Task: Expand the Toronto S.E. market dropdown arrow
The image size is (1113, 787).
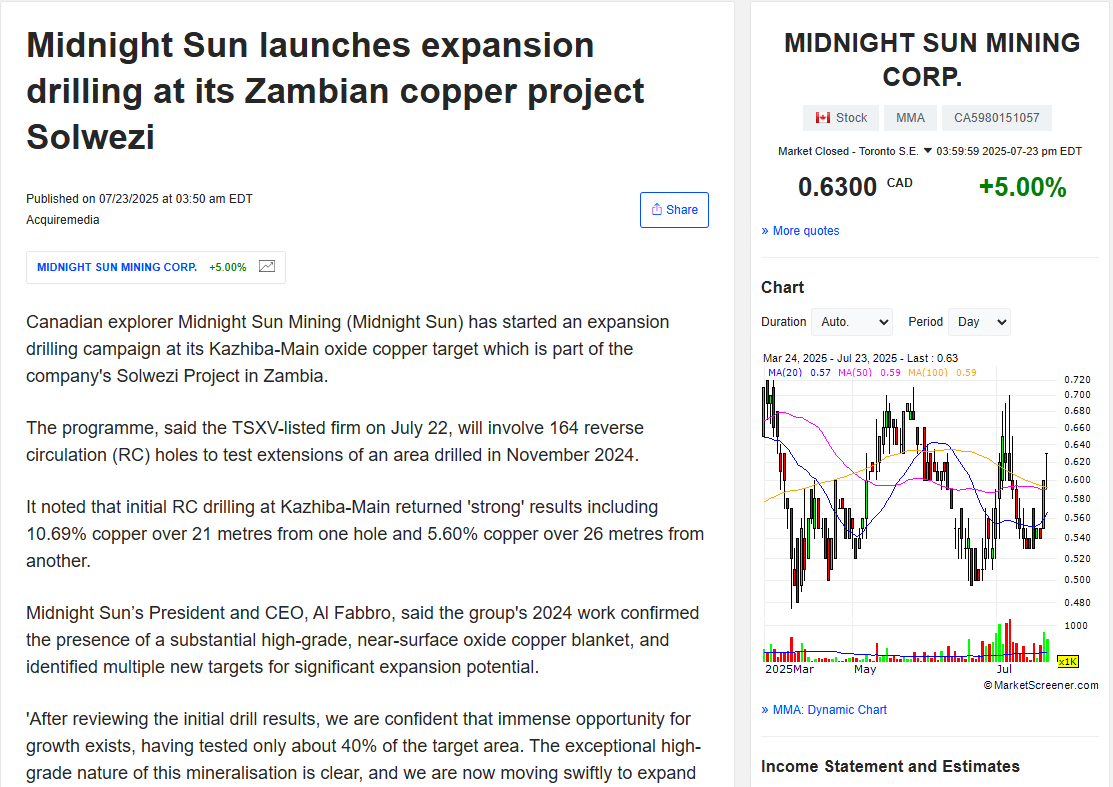Action: 927,150
